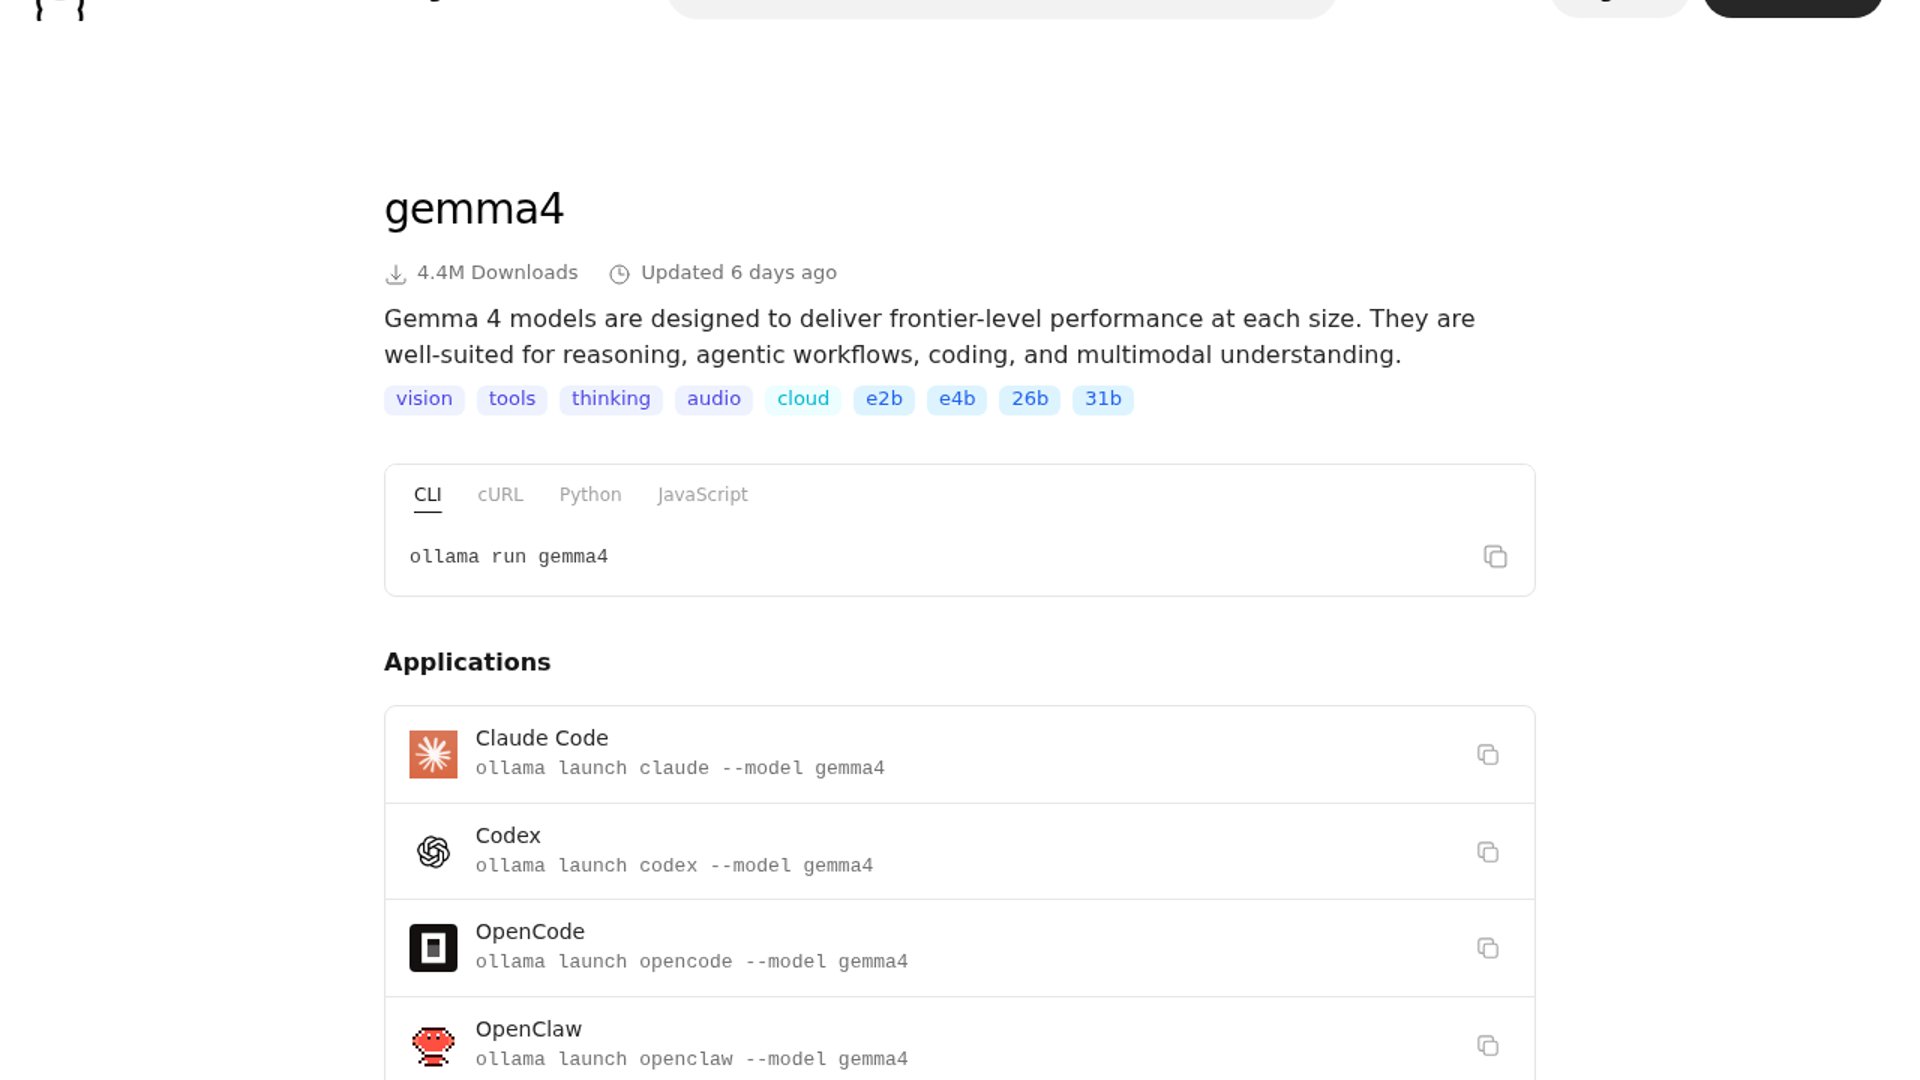Image resolution: width=1920 pixels, height=1080 pixels.
Task: Select the CLI tab
Action: click(x=427, y=495)
